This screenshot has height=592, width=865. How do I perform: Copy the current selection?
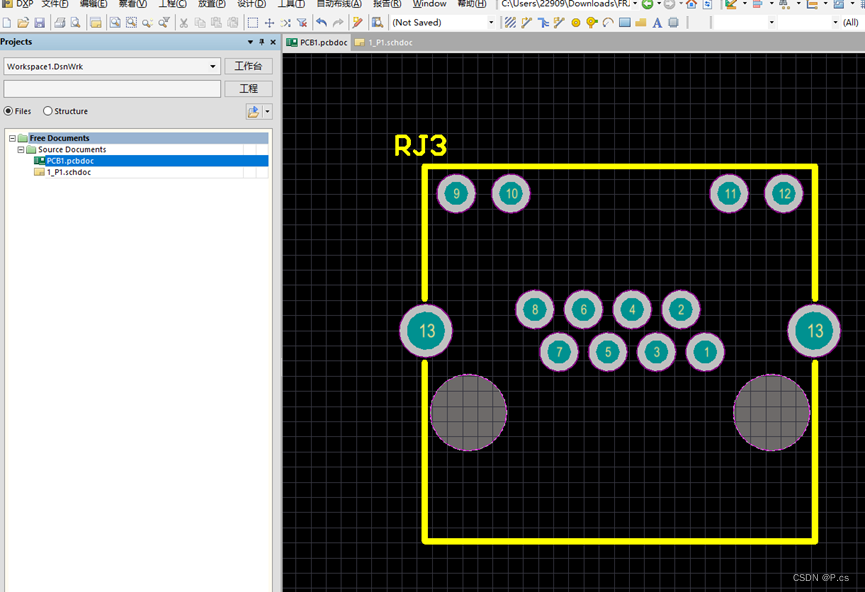pos(200,23)
